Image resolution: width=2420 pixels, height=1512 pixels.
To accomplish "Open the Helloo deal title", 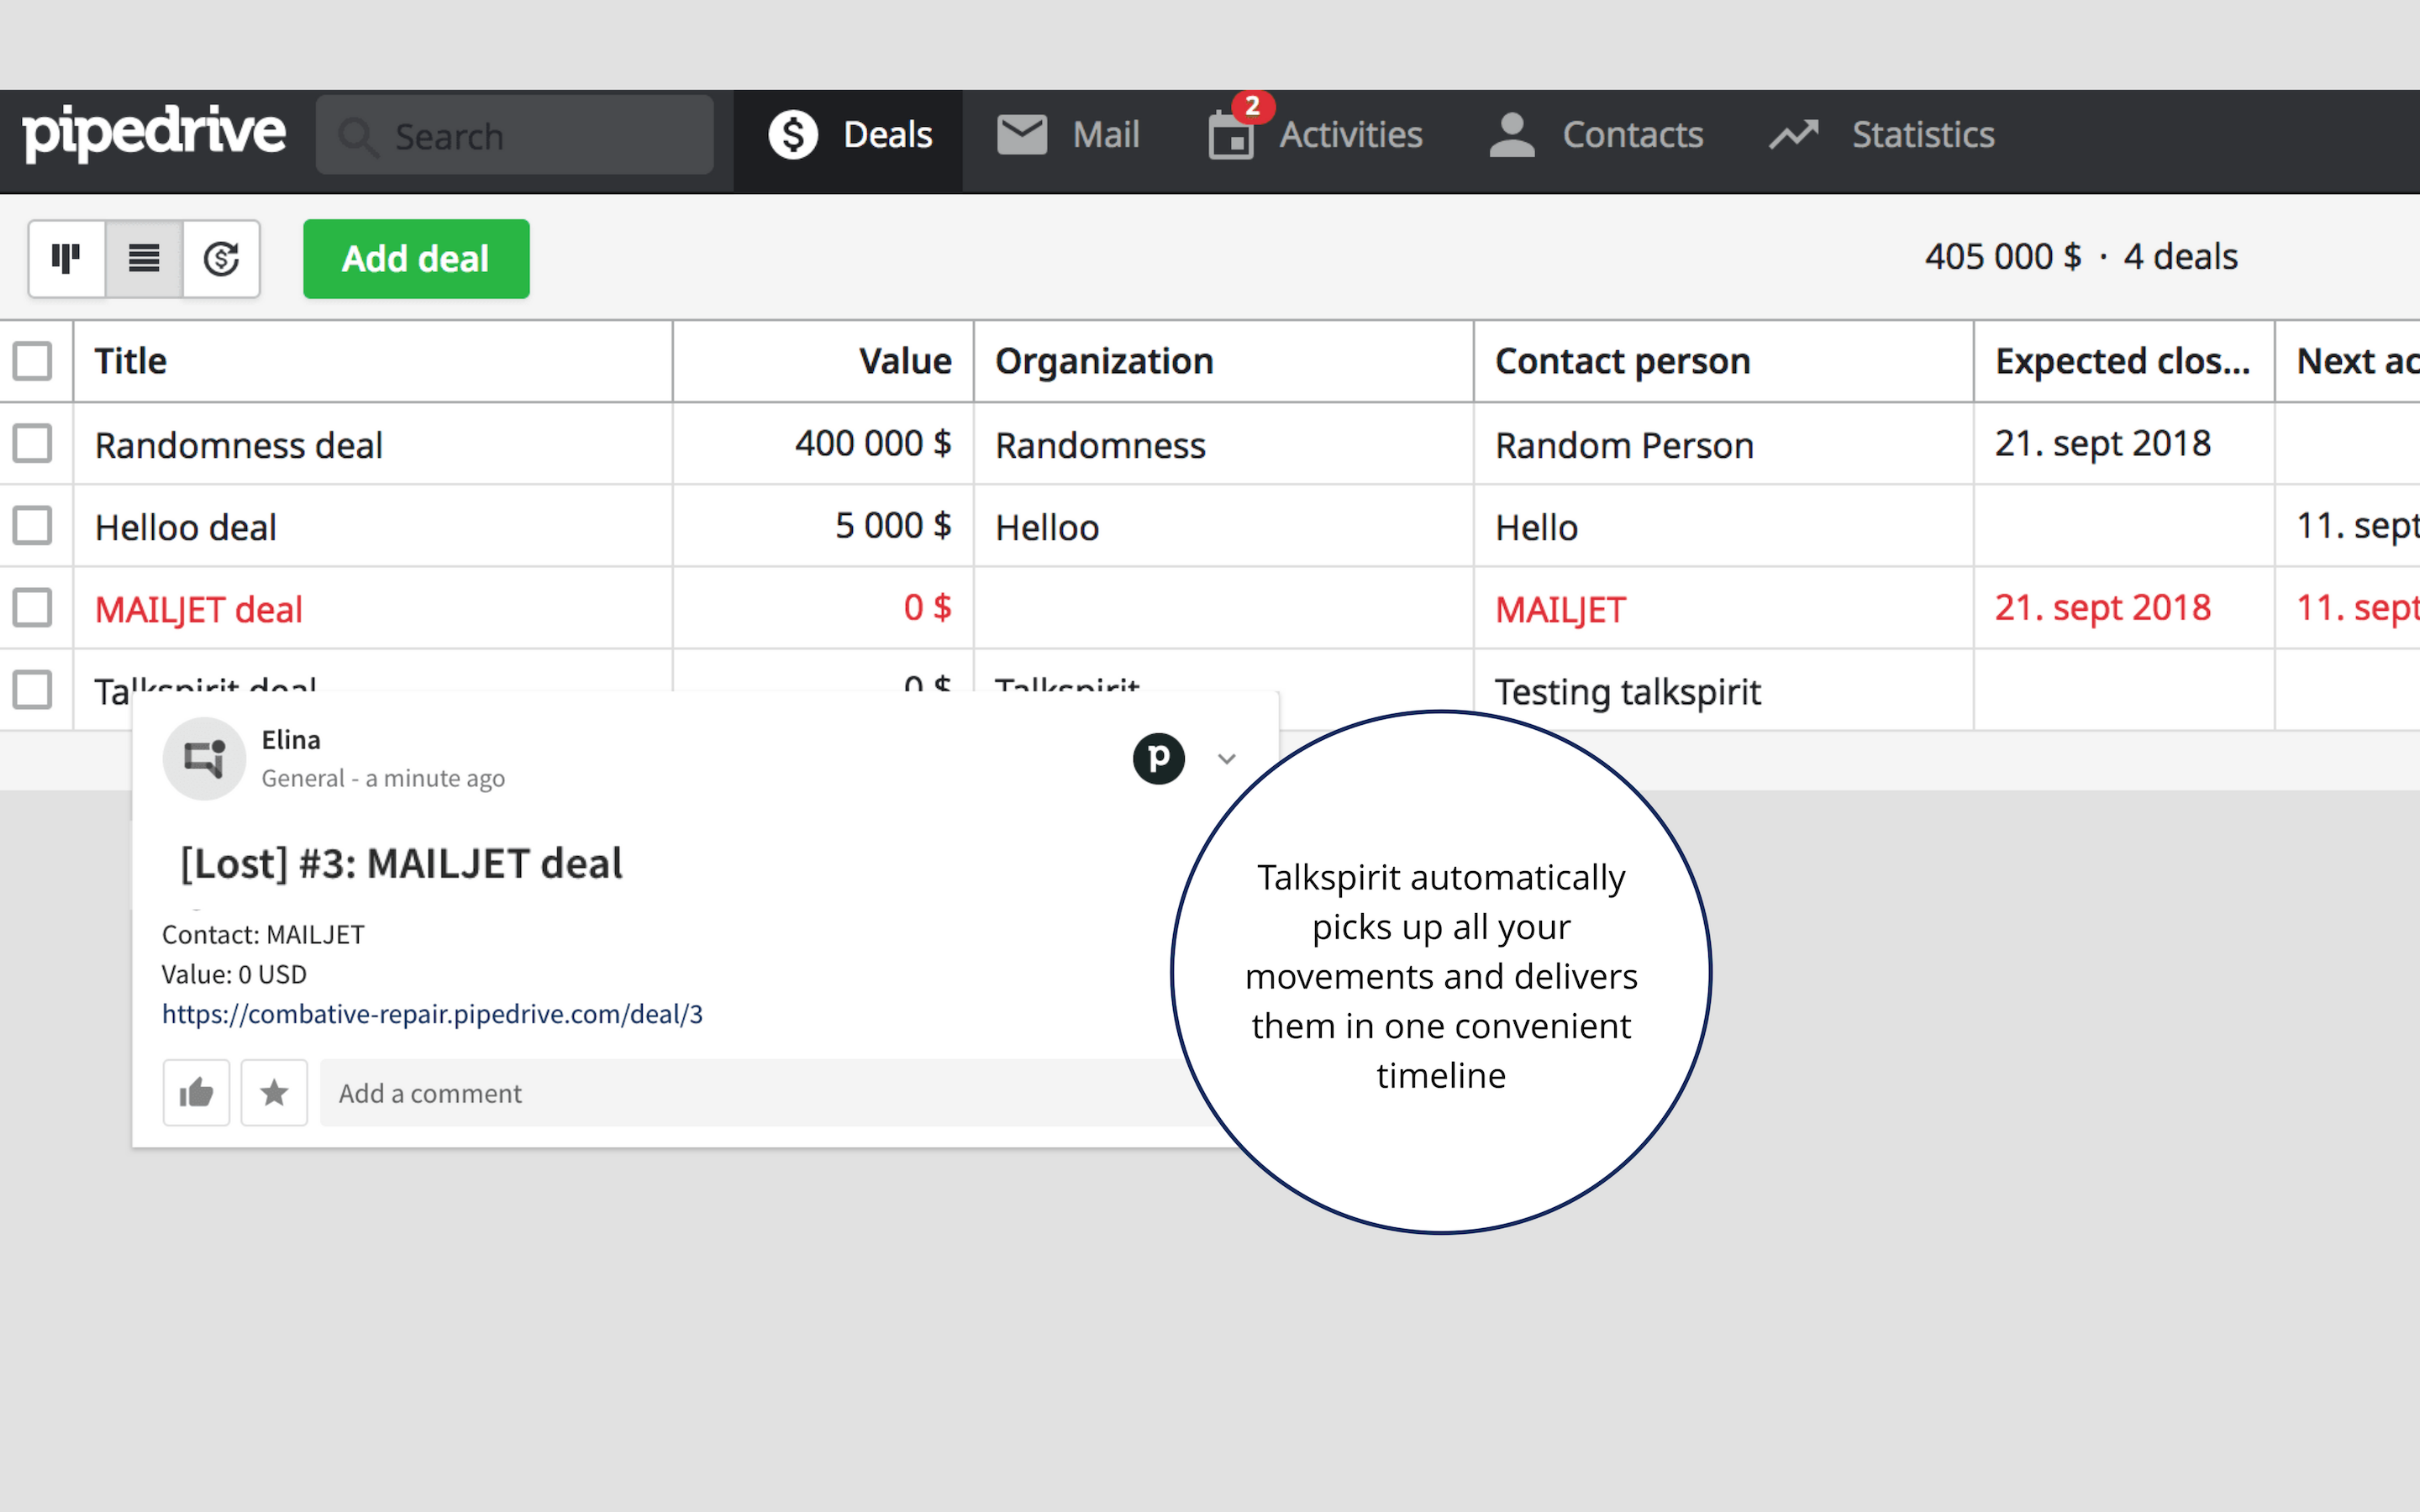I will coord(186,527).
